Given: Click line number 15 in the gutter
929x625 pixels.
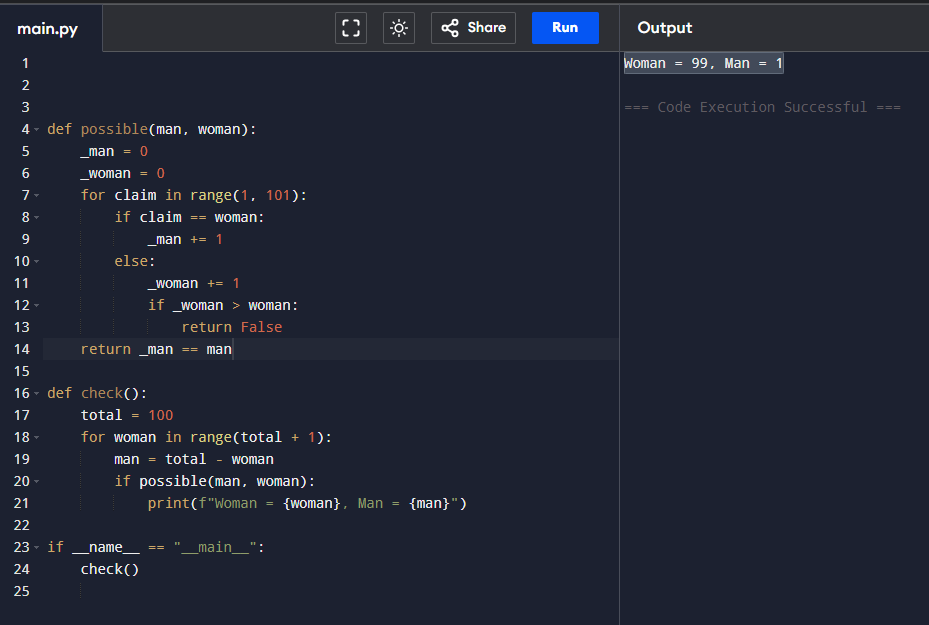Looking at the screenshot, I should click(x=22, y=371).
